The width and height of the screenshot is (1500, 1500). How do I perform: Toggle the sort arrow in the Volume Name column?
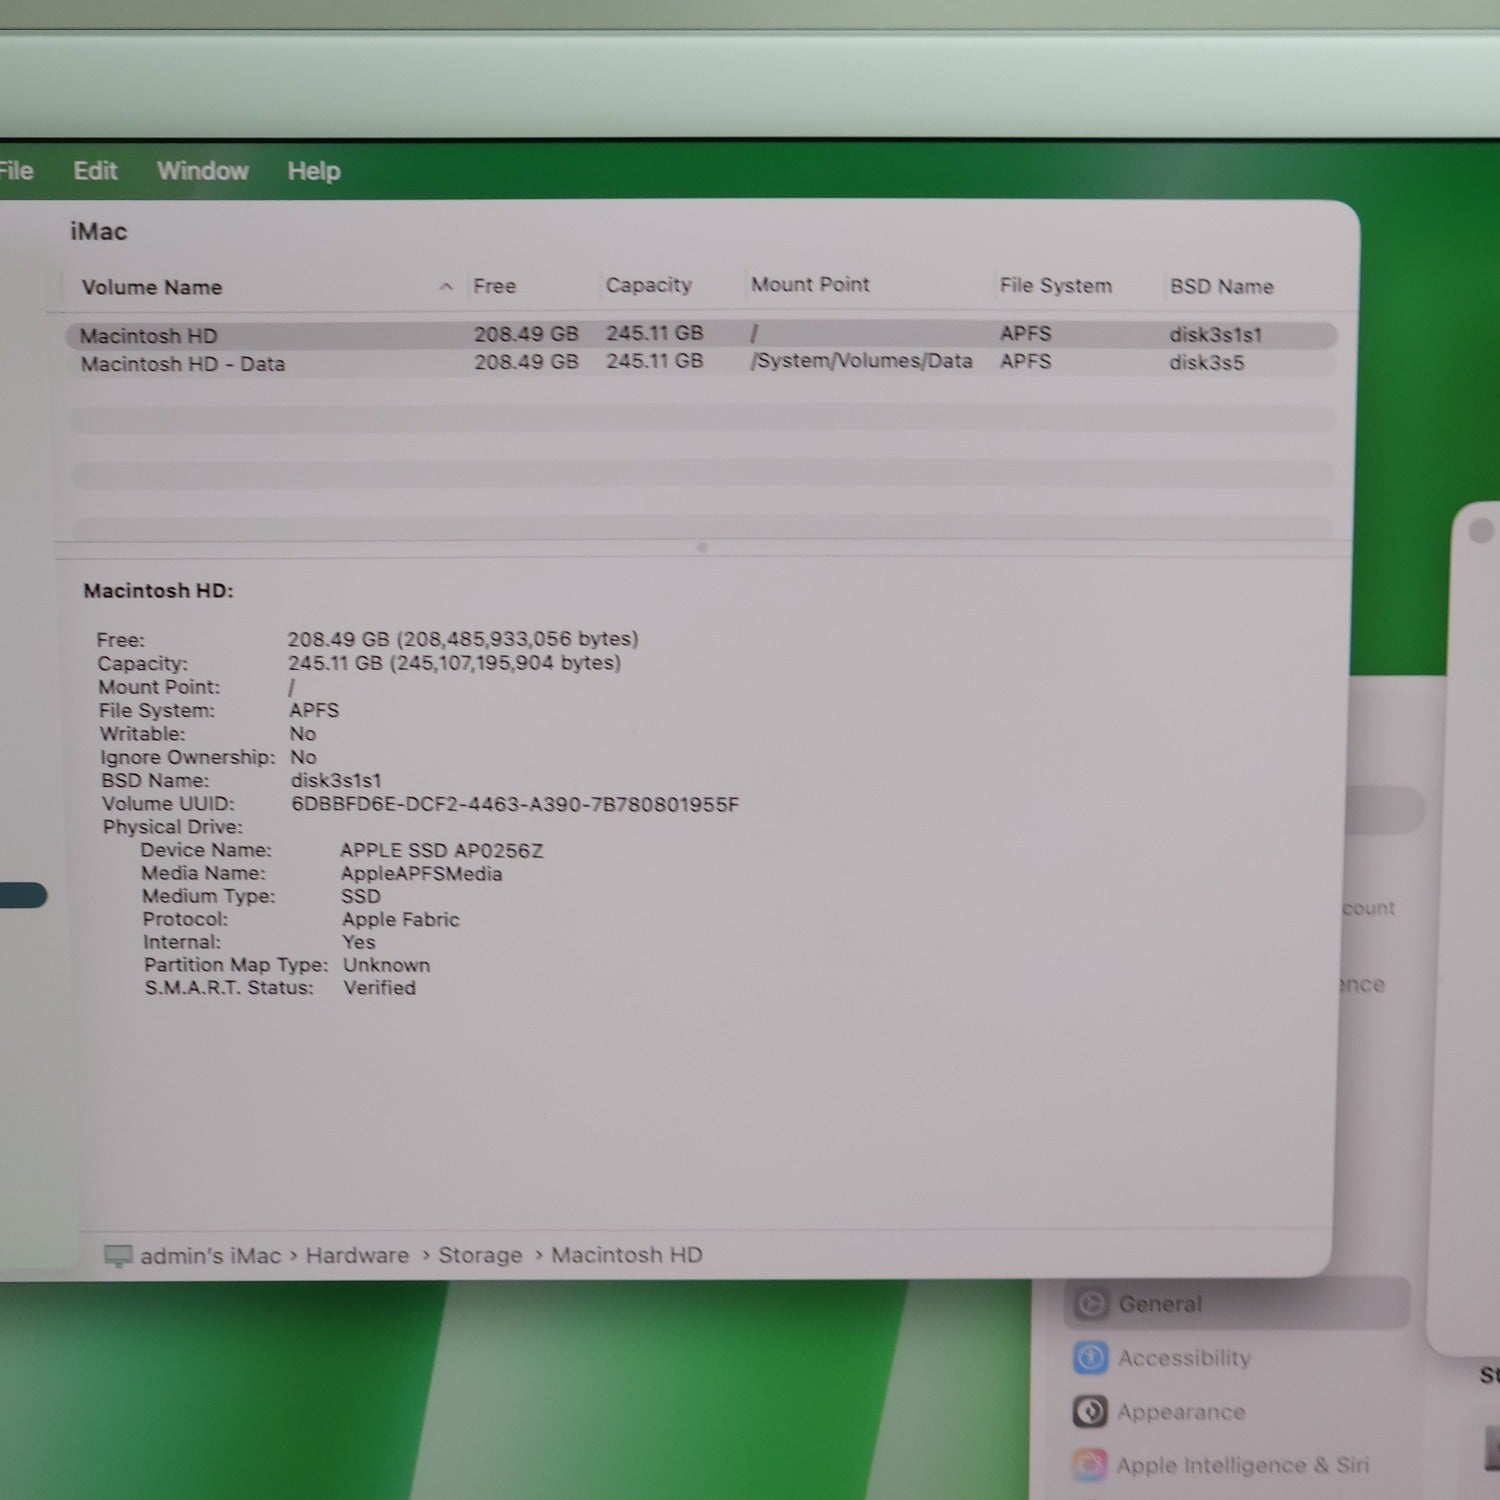[x=446, y=287]
